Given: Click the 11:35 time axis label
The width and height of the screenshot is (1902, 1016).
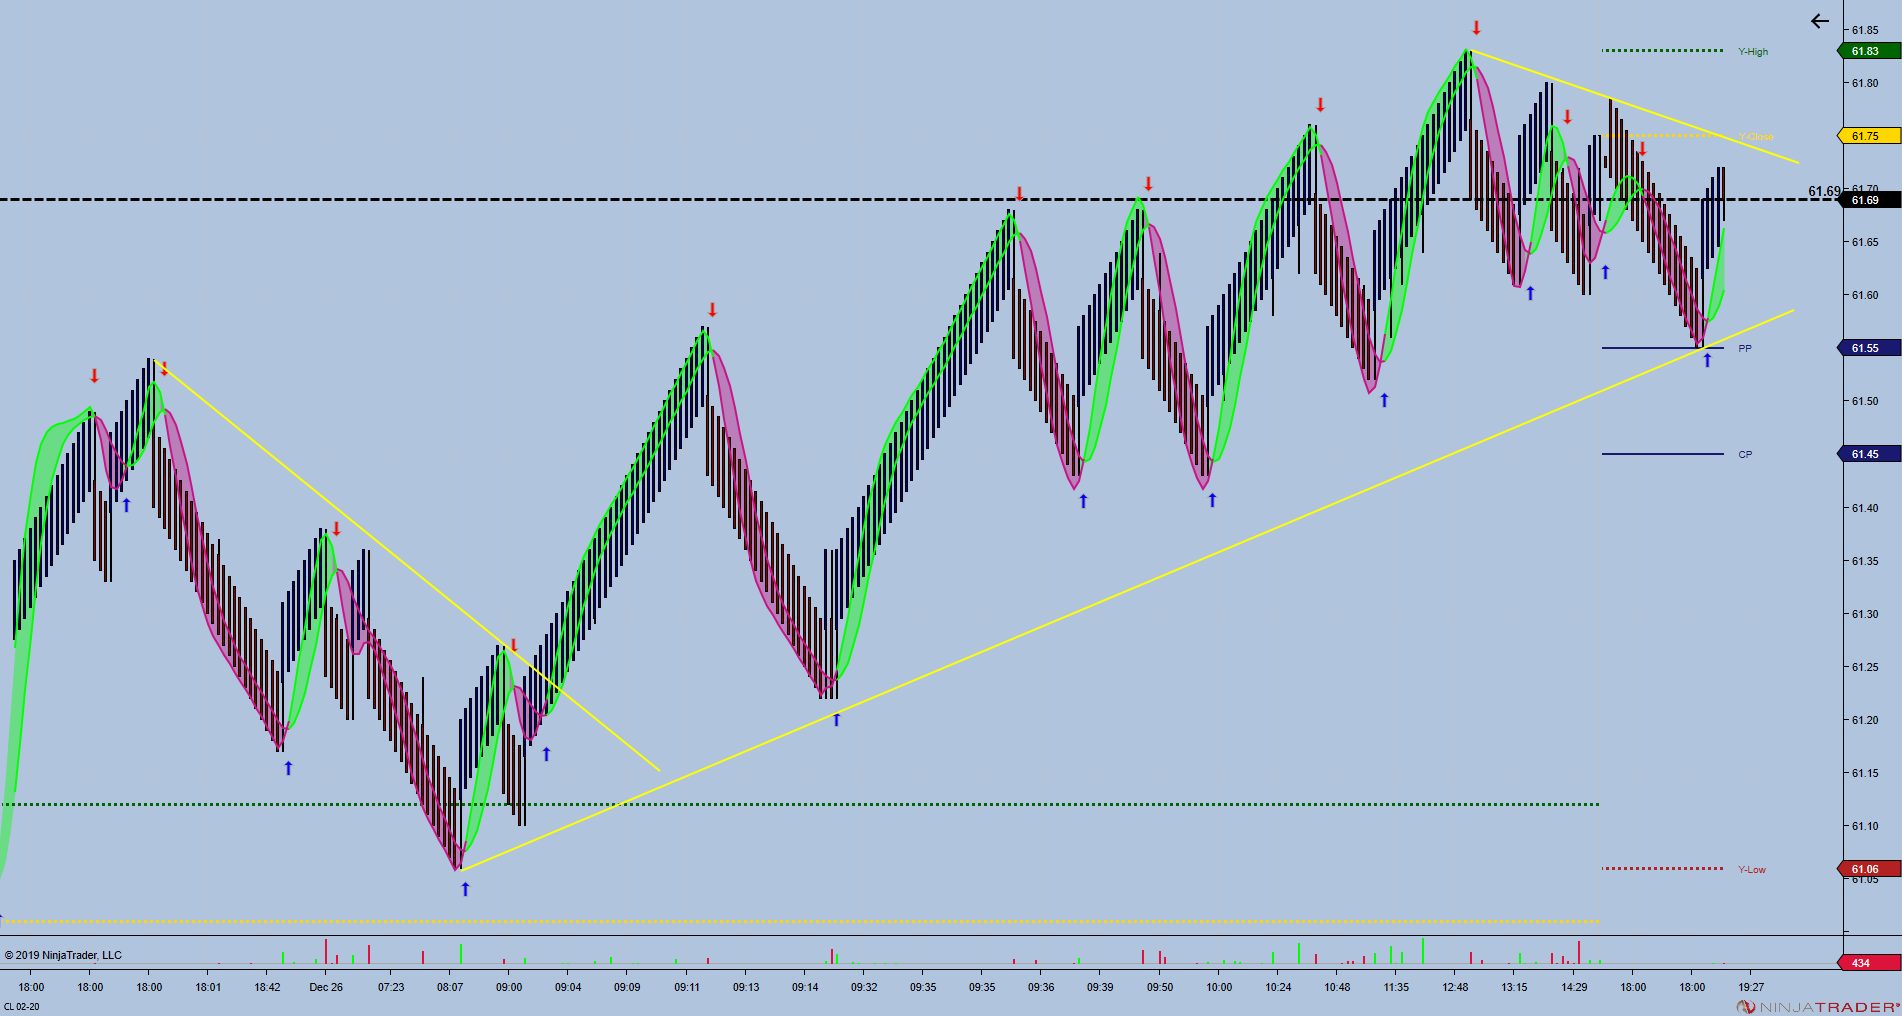Looking at the screenshot, I should click(1396, 987).
